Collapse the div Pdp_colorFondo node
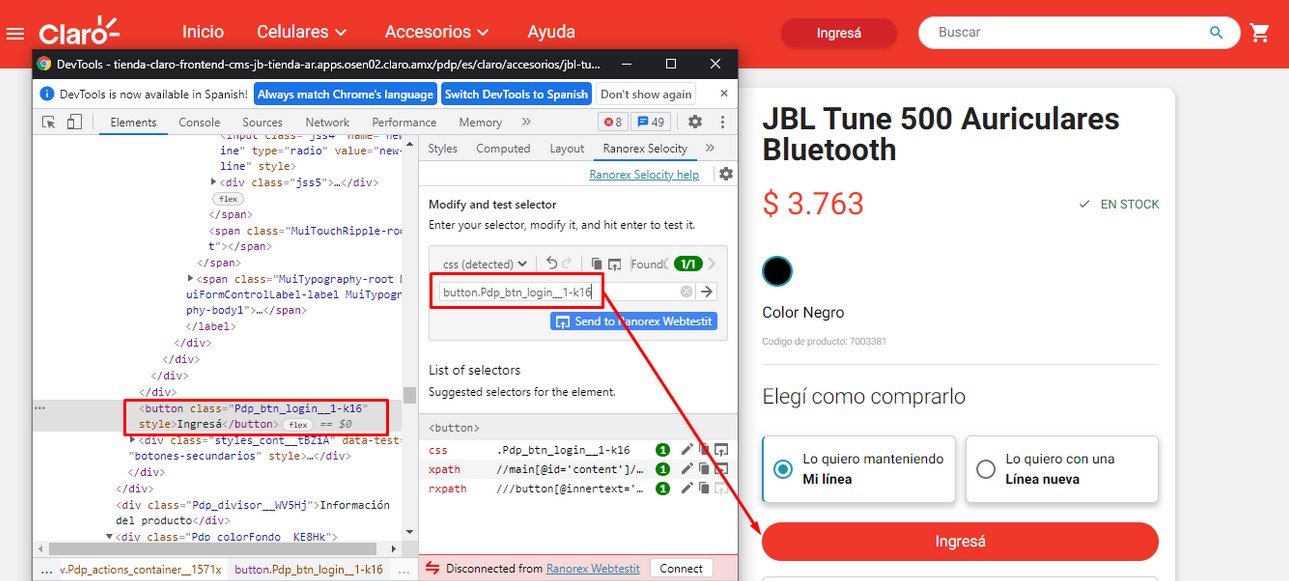Viewport: 1289px width, 581px height. pos(109,537)
